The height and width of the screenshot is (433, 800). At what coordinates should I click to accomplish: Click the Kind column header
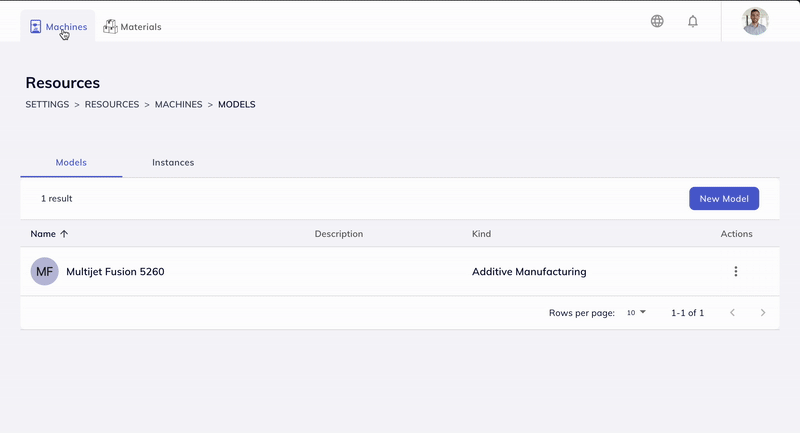click(481, 234)
